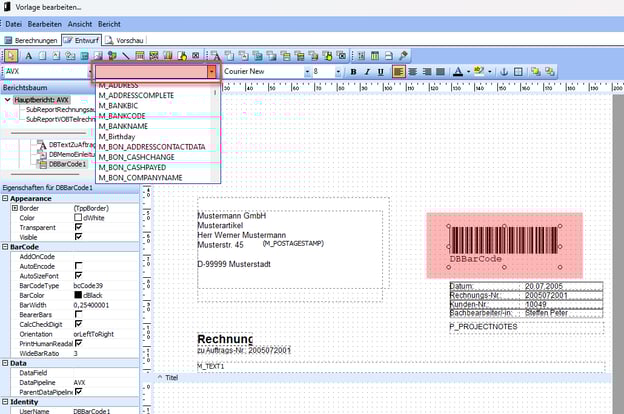Select the object selection arrow tool
Viewport: 624px width, 414px height.
(12, 55)
